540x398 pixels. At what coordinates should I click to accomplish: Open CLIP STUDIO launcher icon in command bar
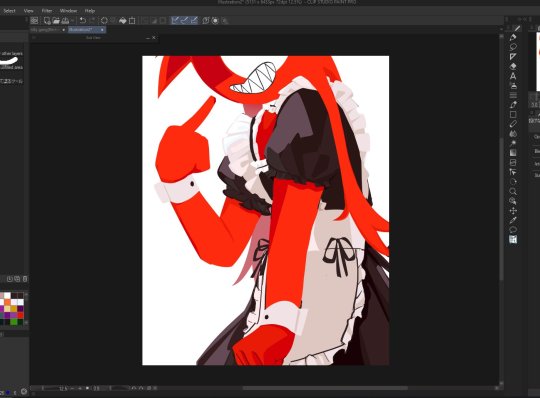pos(34,21)
